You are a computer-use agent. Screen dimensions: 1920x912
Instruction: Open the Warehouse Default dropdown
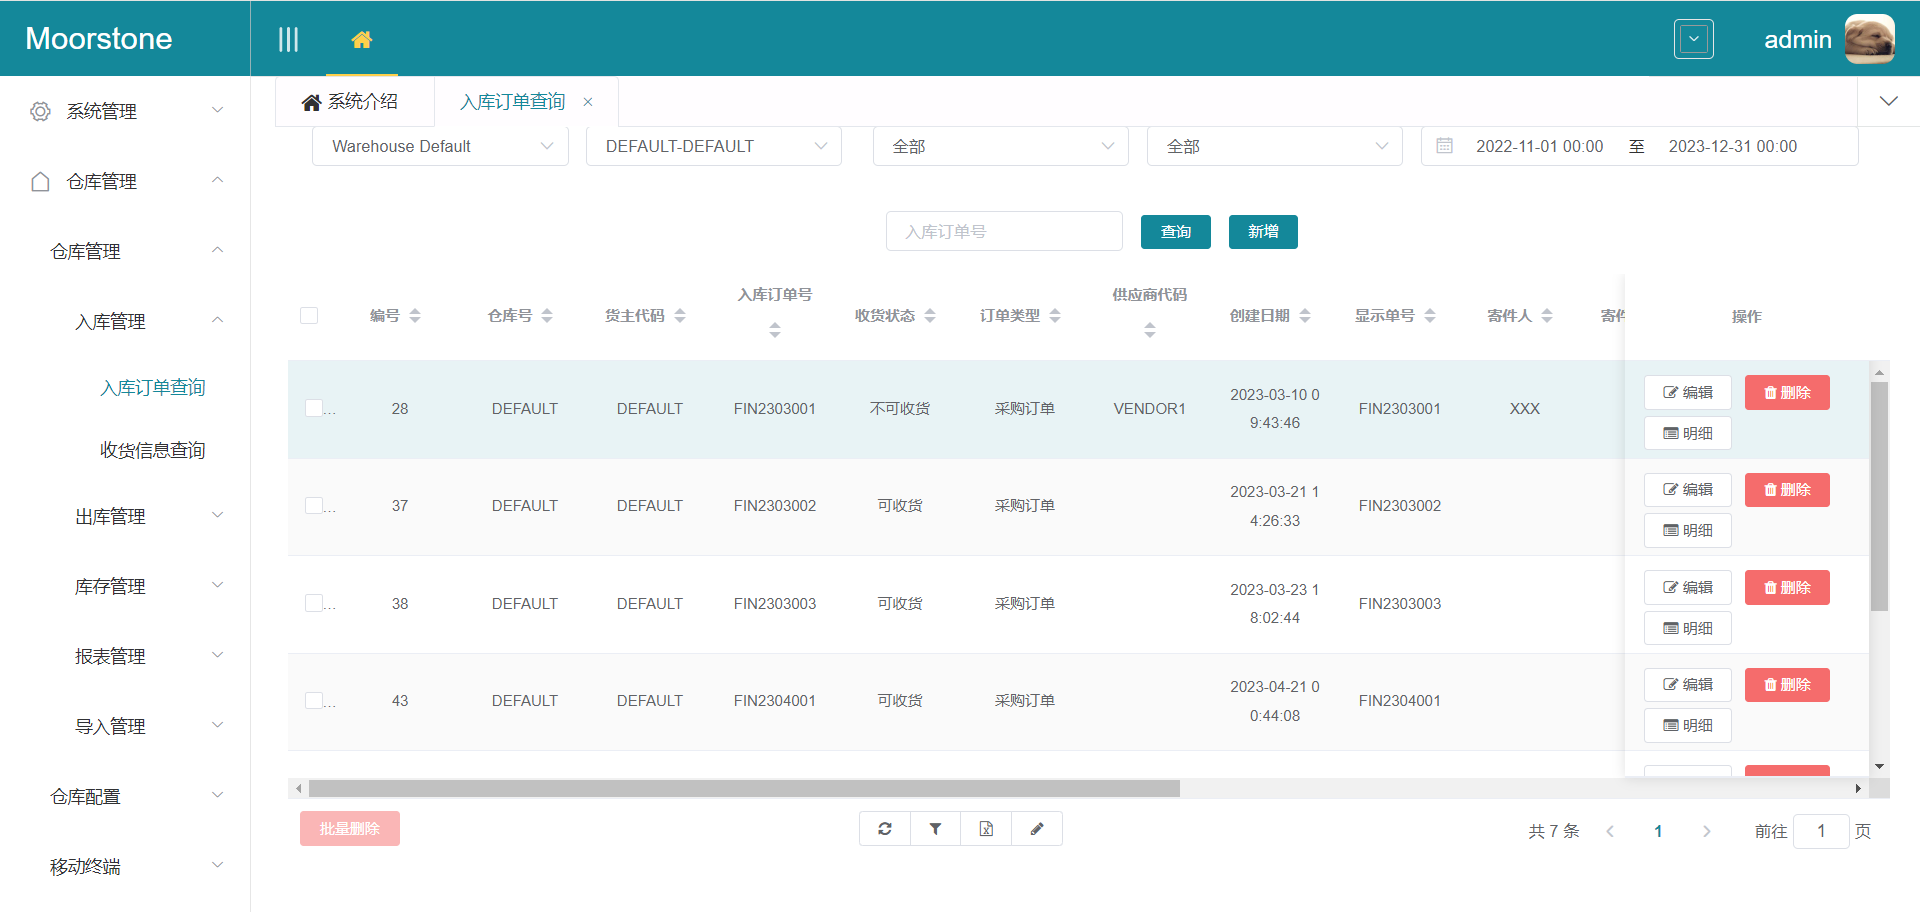440,146
